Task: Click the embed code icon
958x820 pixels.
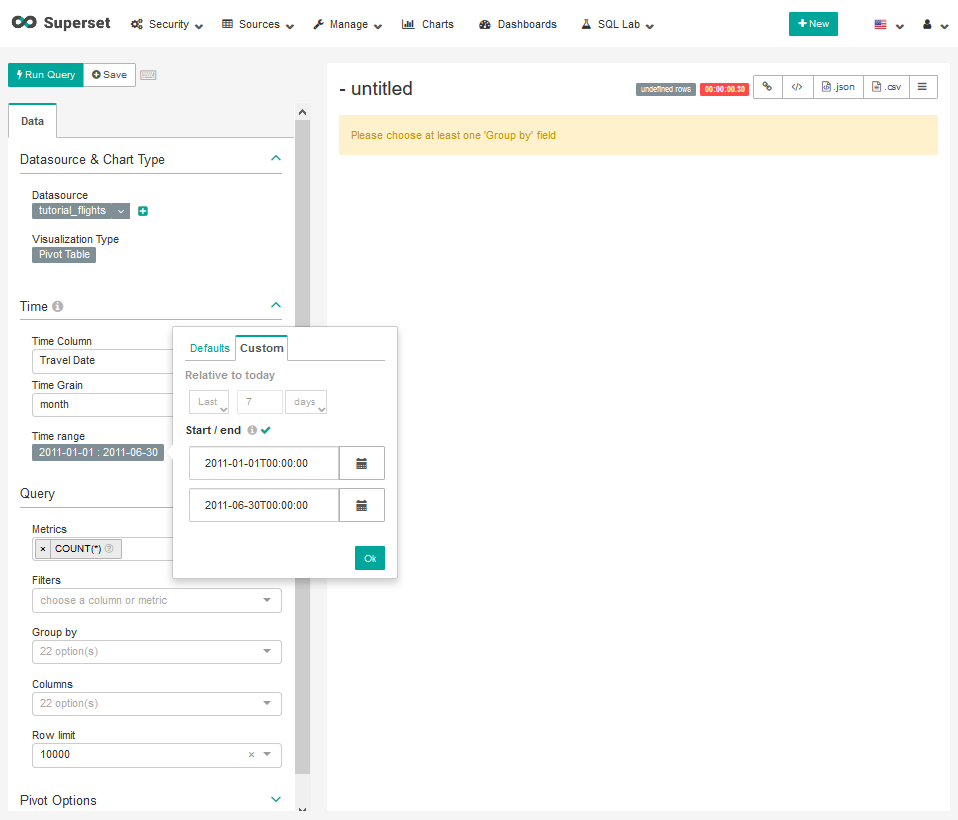Action: [797, 87]
